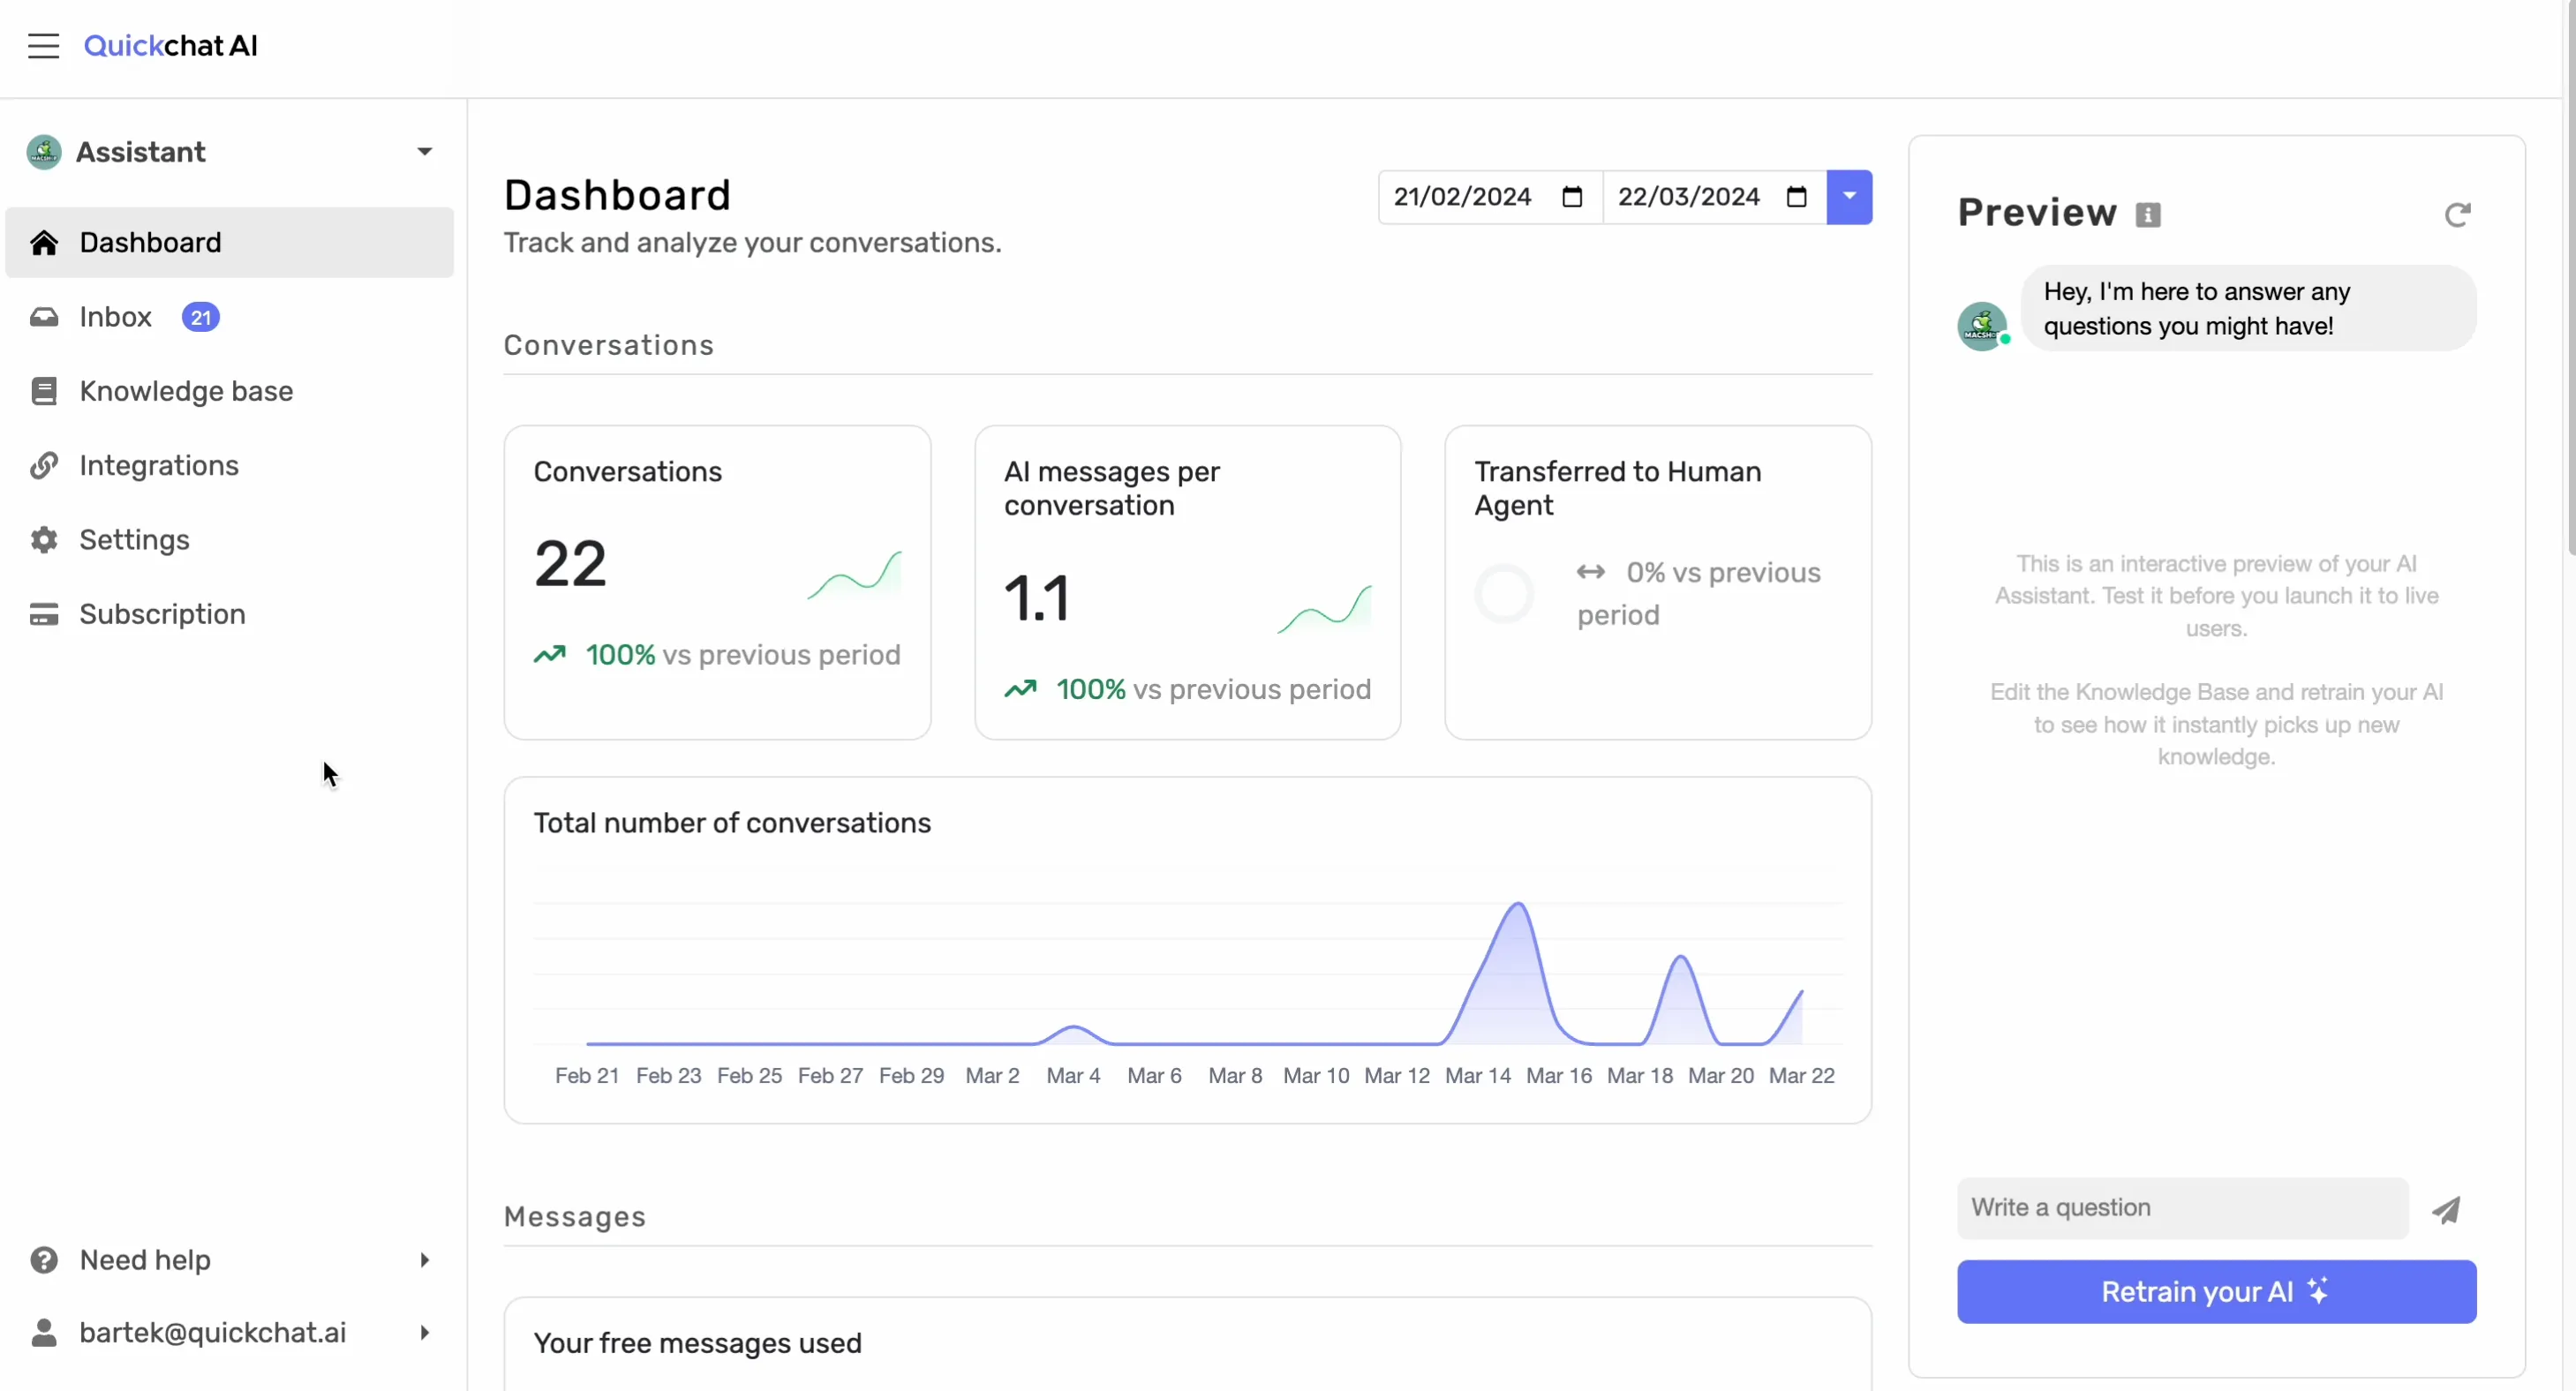Click the Subscription card icon
The width and height of the screenshot is (2576, 1391).
point(43,614)
